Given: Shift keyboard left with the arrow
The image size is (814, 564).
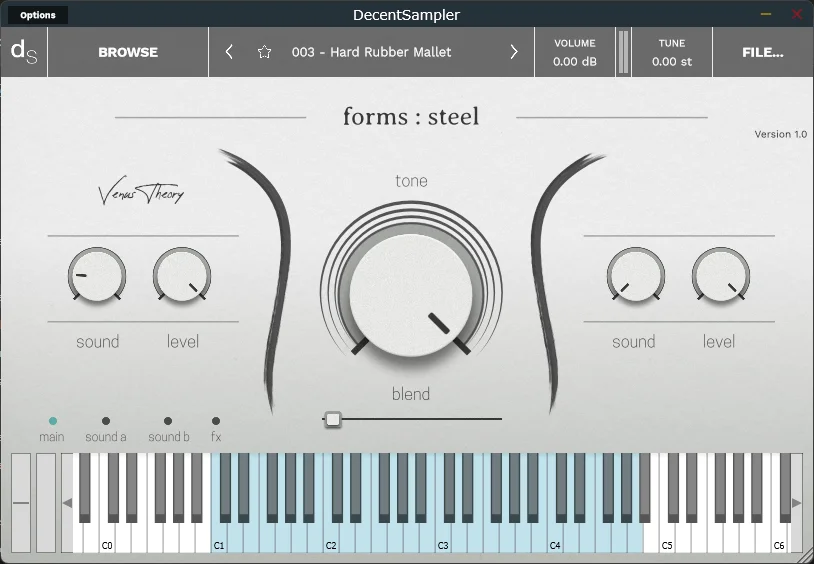Looking at the screenshot, I should point(67,503).
